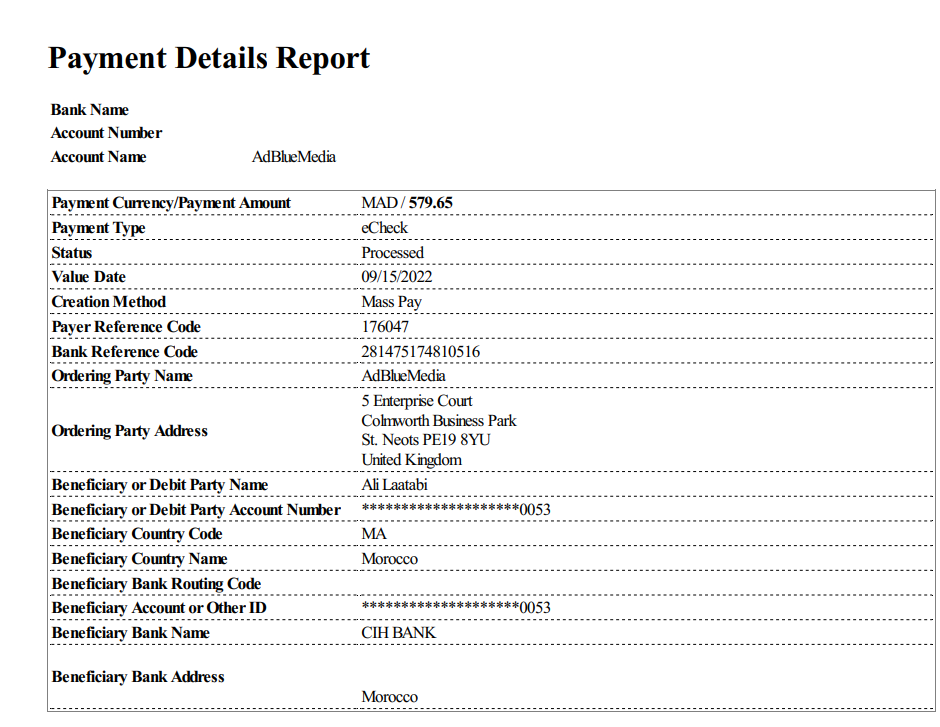The image size is (940, 727).
Task: Select the Account Name label
Action: click(x=98, y=157)
